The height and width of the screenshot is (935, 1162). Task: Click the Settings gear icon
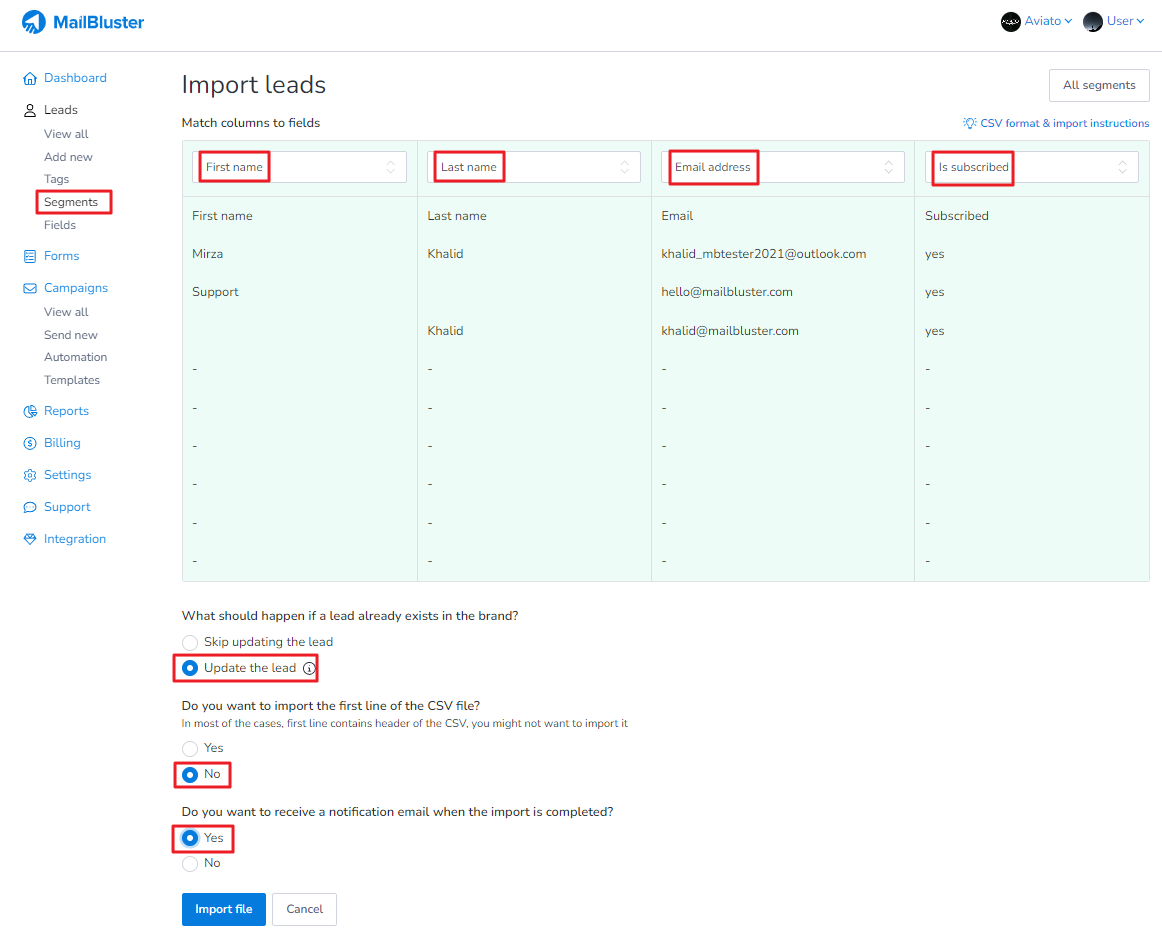(30, 475)
